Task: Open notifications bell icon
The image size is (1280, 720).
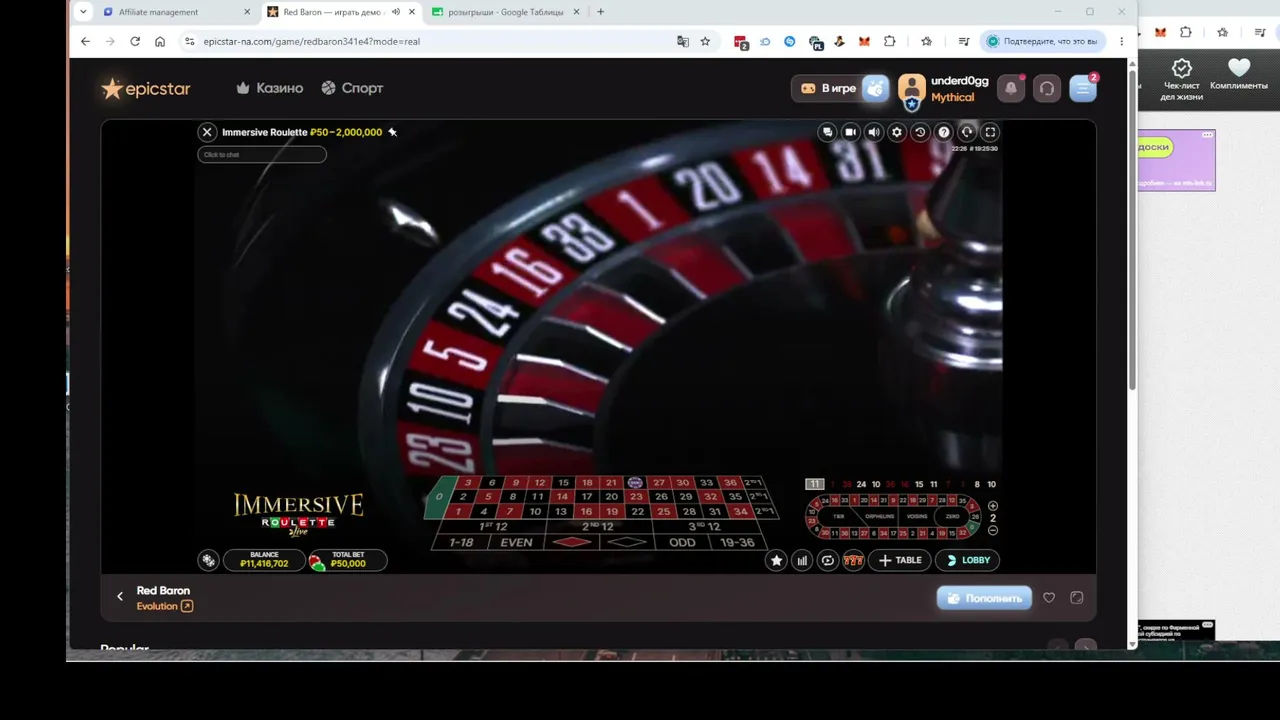Action: pos(1011,88)
